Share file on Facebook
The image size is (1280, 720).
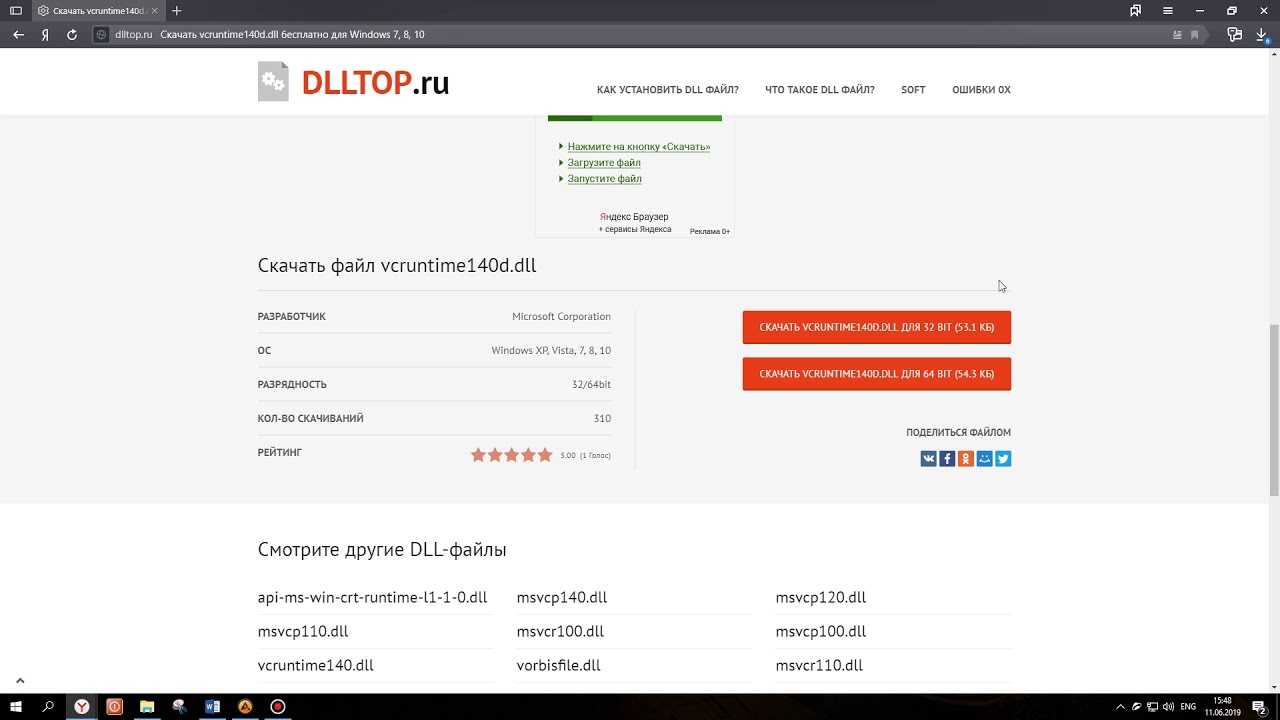tap(947, 459)
